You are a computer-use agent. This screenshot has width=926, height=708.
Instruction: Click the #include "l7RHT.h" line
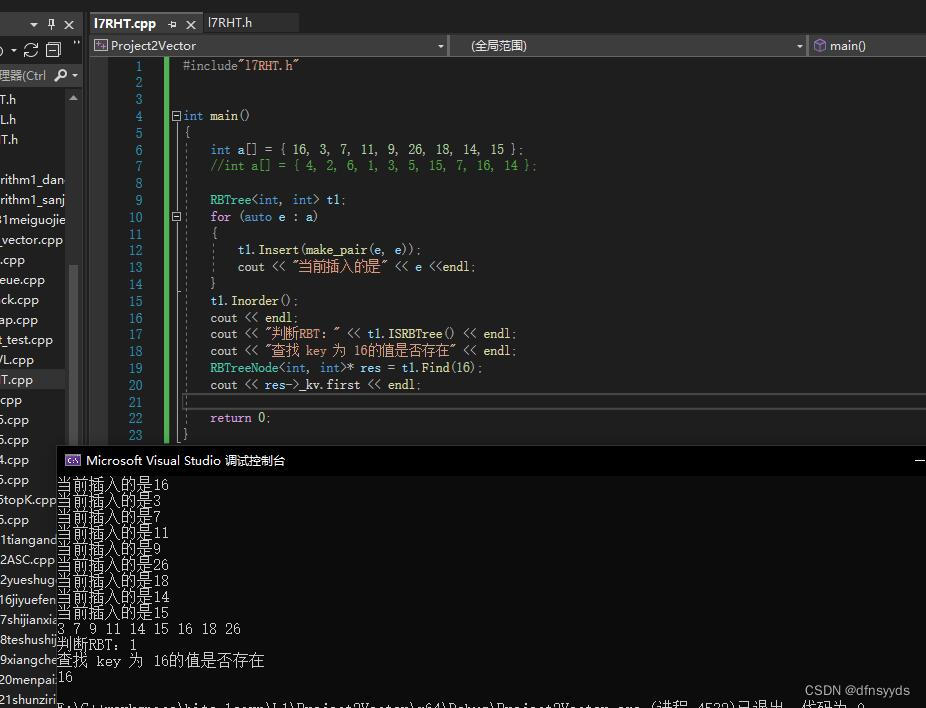[x=240, y=66]
